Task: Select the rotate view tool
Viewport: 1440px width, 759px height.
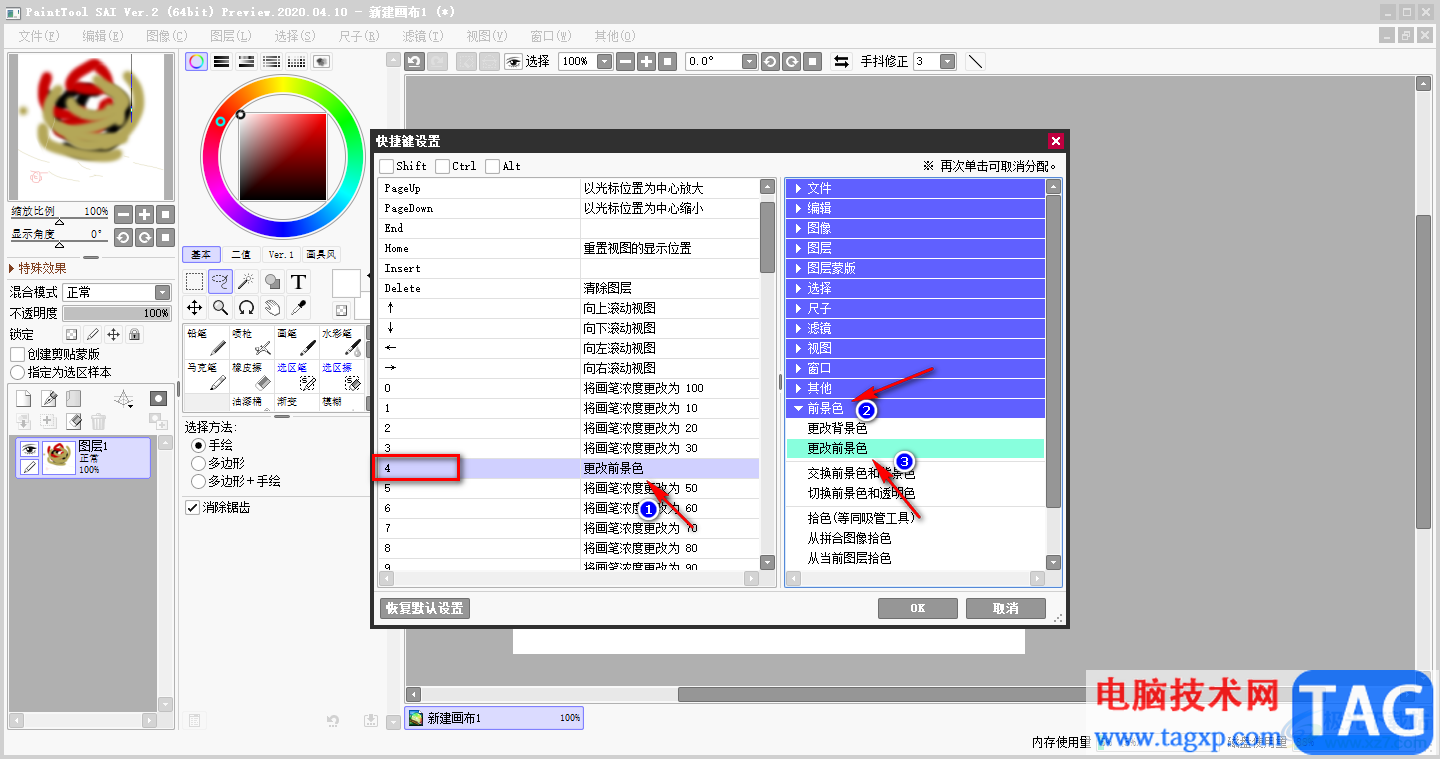Action: [246, 308]
